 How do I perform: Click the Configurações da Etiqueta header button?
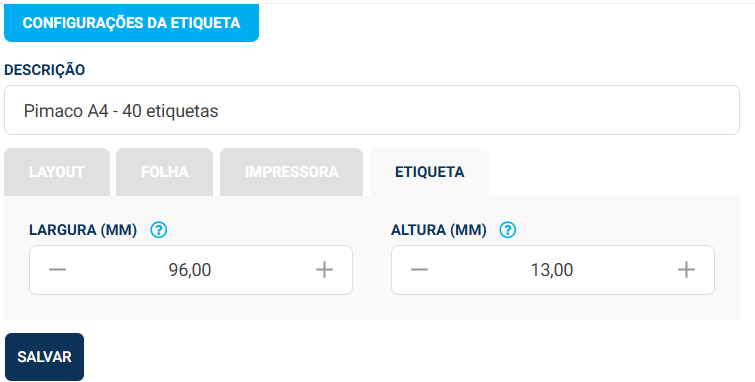coord(131,23)
